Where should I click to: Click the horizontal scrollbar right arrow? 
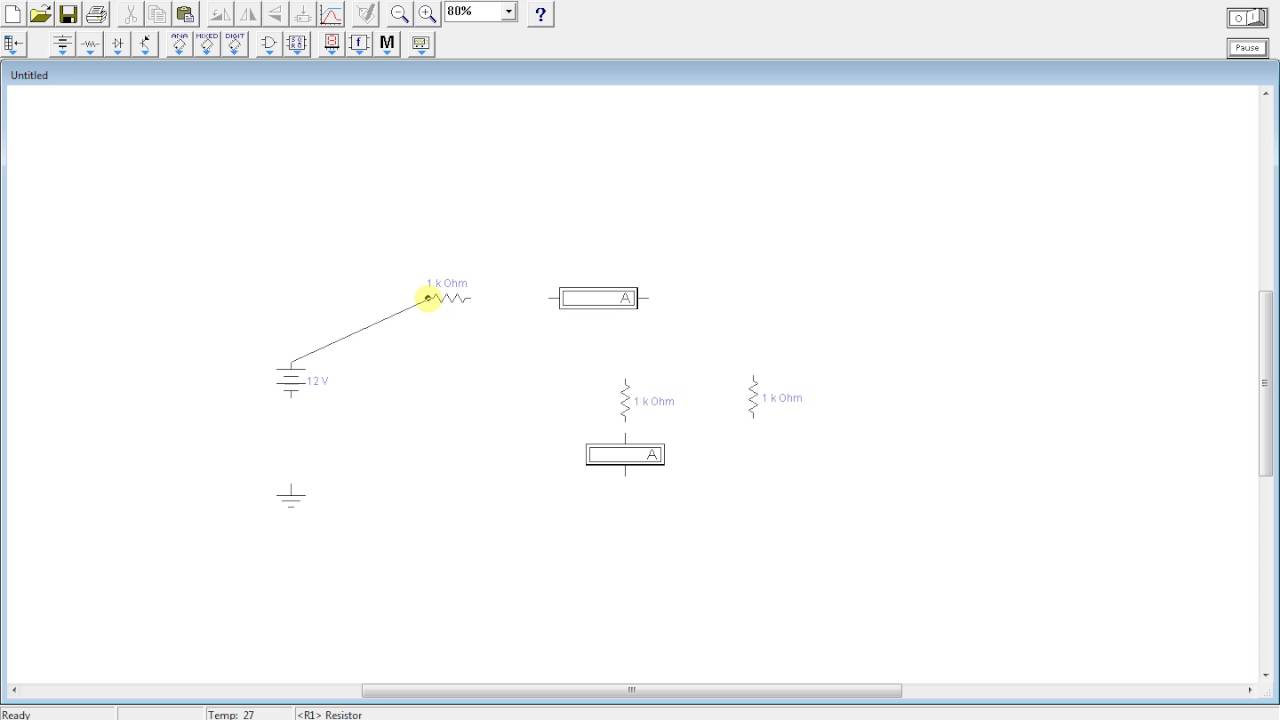[1249, 690]
